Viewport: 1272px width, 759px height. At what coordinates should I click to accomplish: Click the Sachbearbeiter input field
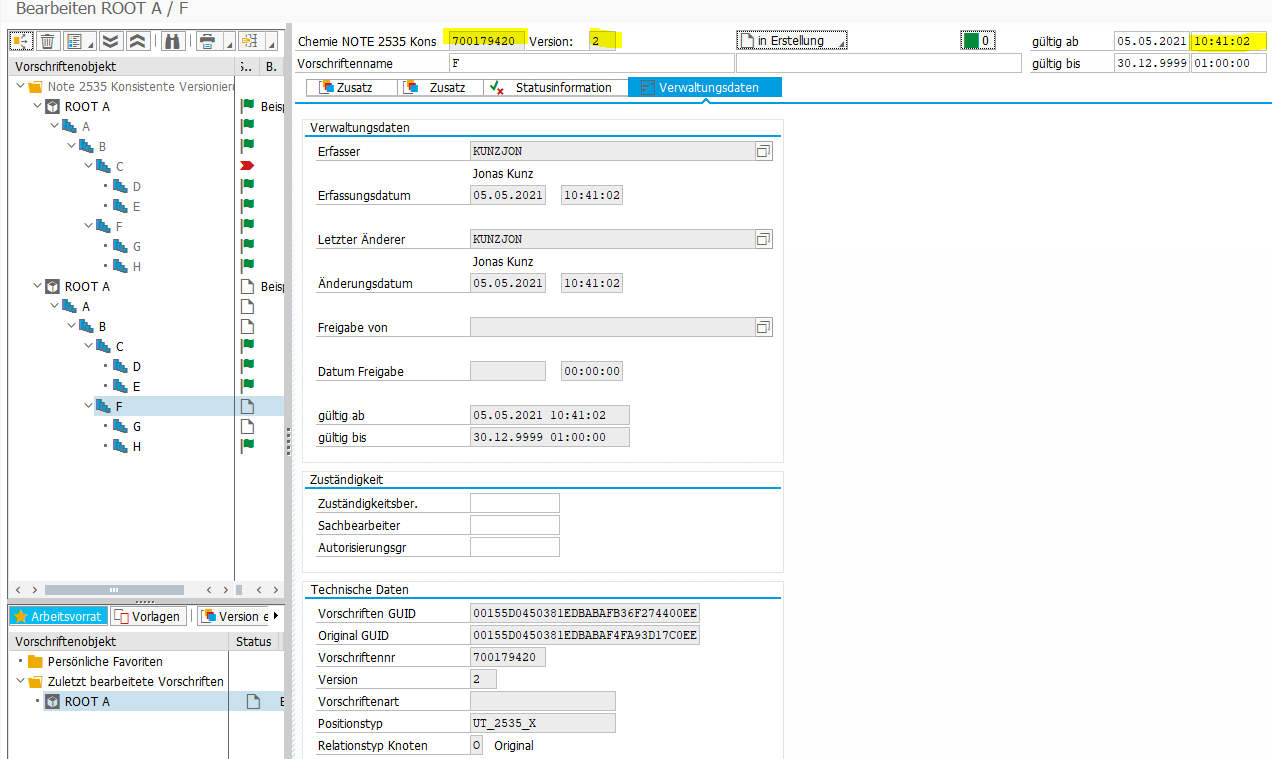(x=514, y=525)
